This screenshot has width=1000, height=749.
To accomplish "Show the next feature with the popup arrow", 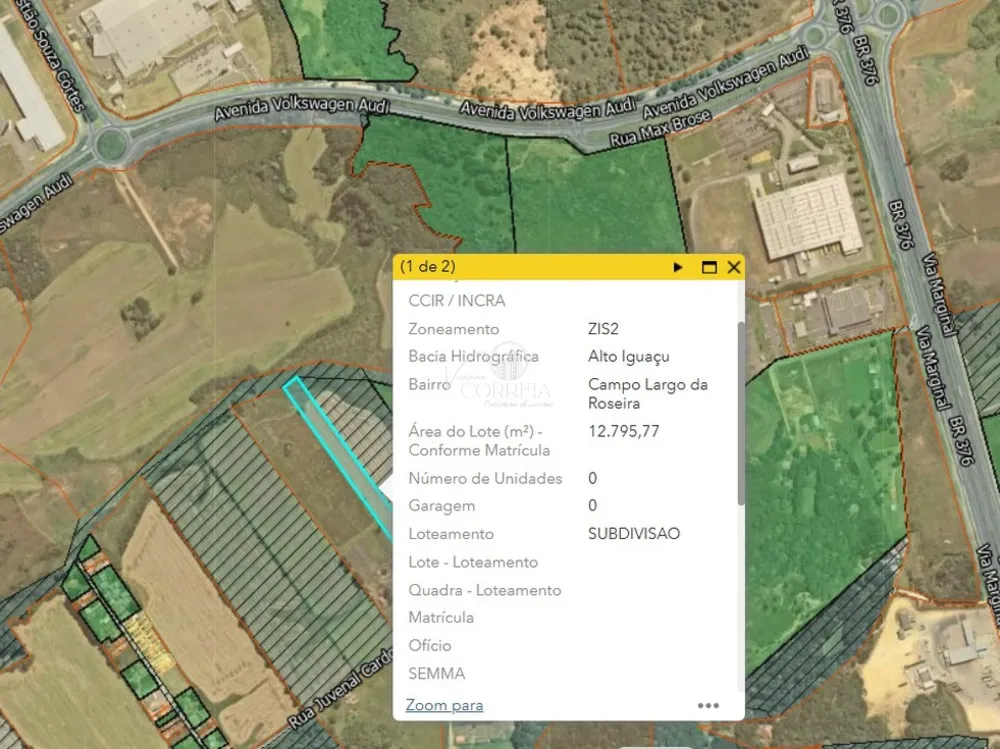I will [678, 267].
